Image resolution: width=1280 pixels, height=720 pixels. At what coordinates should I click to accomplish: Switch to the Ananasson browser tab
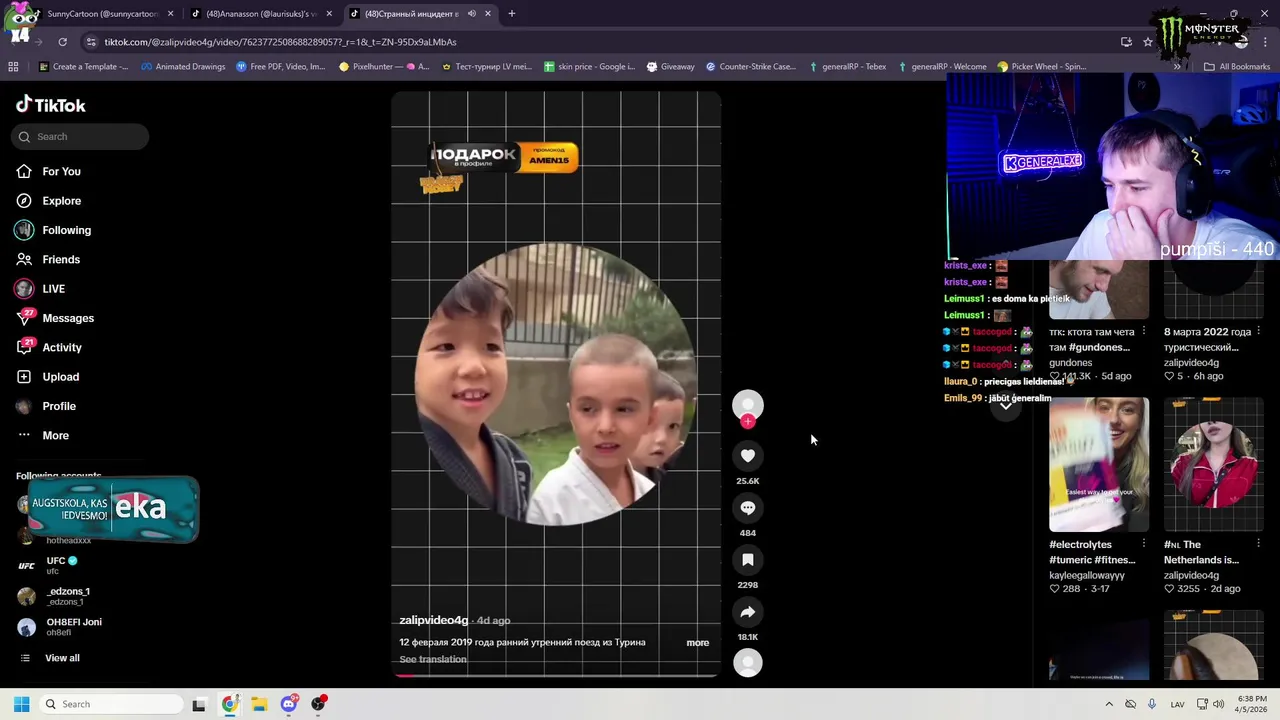[x=260, y=14]
